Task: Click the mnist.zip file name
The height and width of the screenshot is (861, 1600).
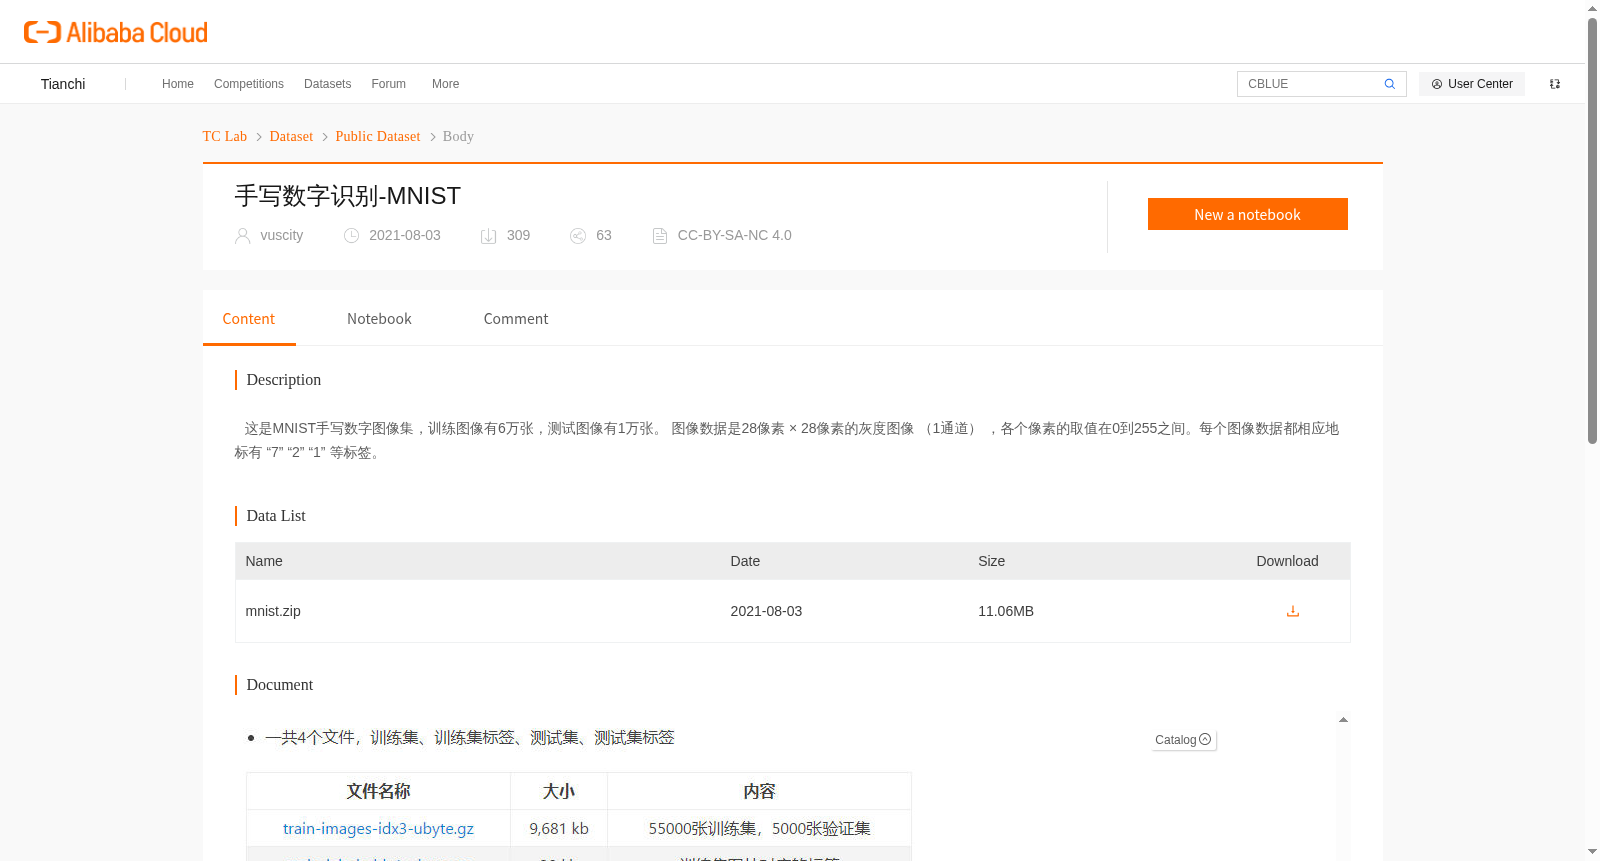Action: pos(273,611)
